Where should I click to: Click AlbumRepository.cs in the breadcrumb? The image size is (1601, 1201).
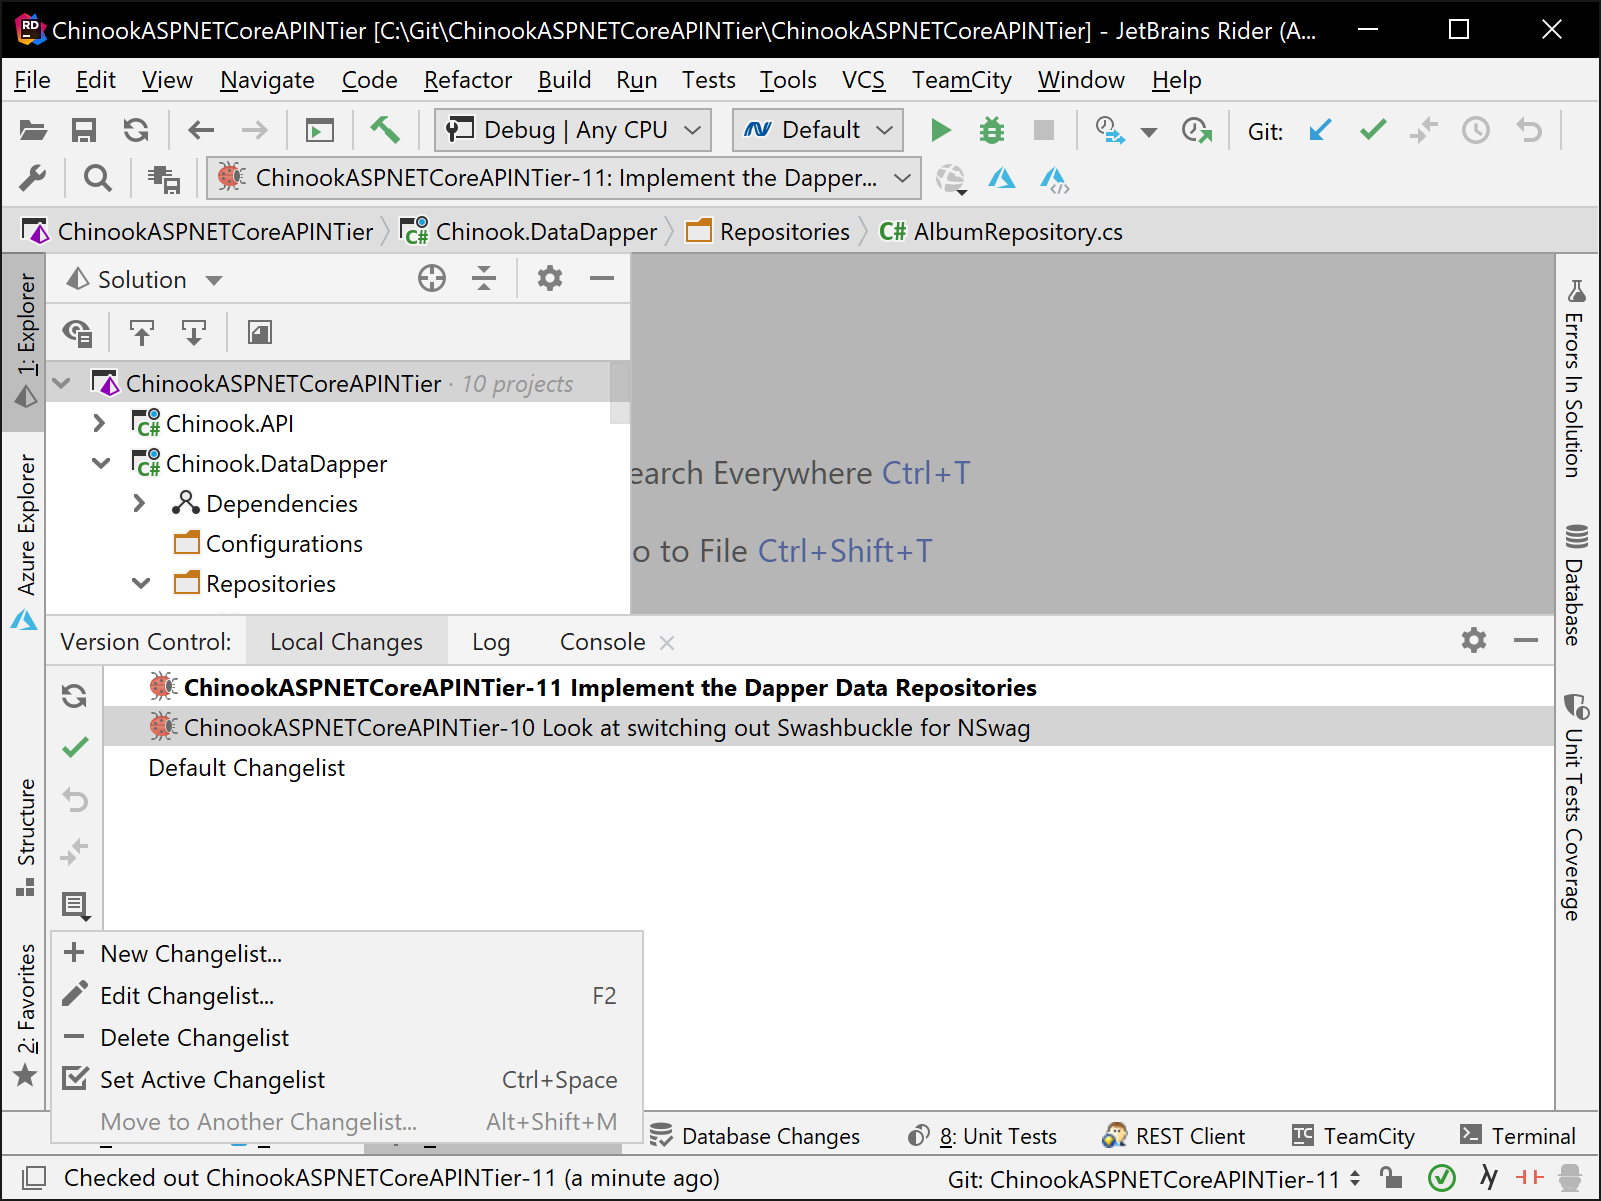1000,232
